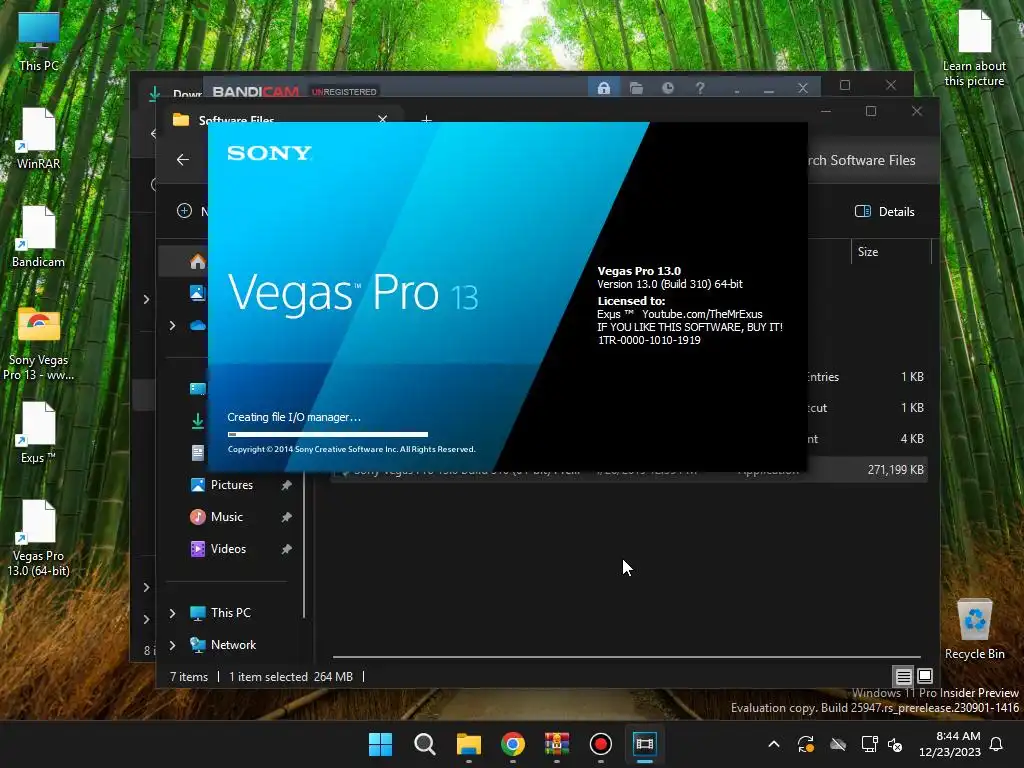The image size is (1024, 768).
Task: Click the muted volume tray icon
Action: click(x=895, y=744)
